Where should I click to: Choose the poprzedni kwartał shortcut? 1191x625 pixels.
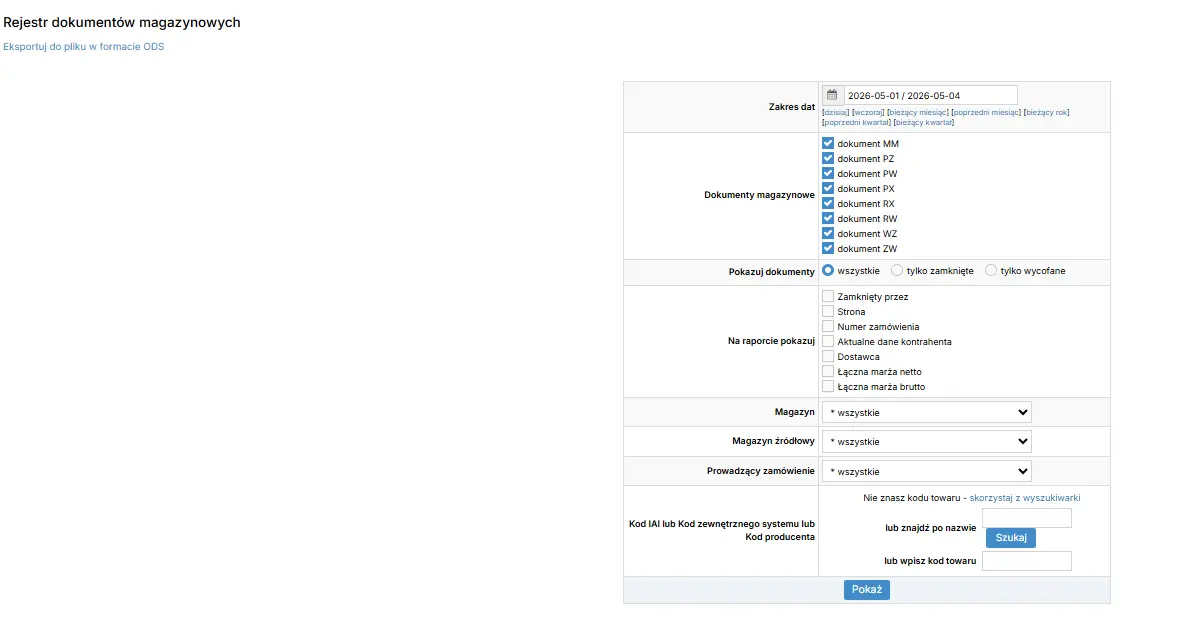coord(856,122)
